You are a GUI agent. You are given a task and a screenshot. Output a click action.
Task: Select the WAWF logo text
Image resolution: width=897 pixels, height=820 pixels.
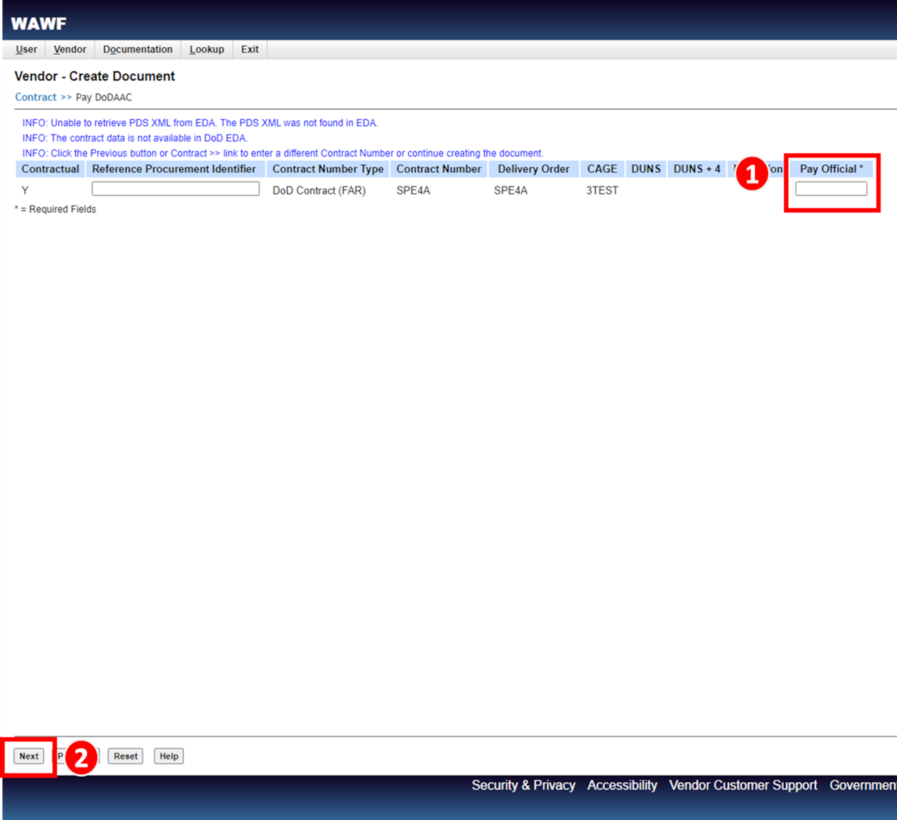pyautogui.click(x=38, y=23)
